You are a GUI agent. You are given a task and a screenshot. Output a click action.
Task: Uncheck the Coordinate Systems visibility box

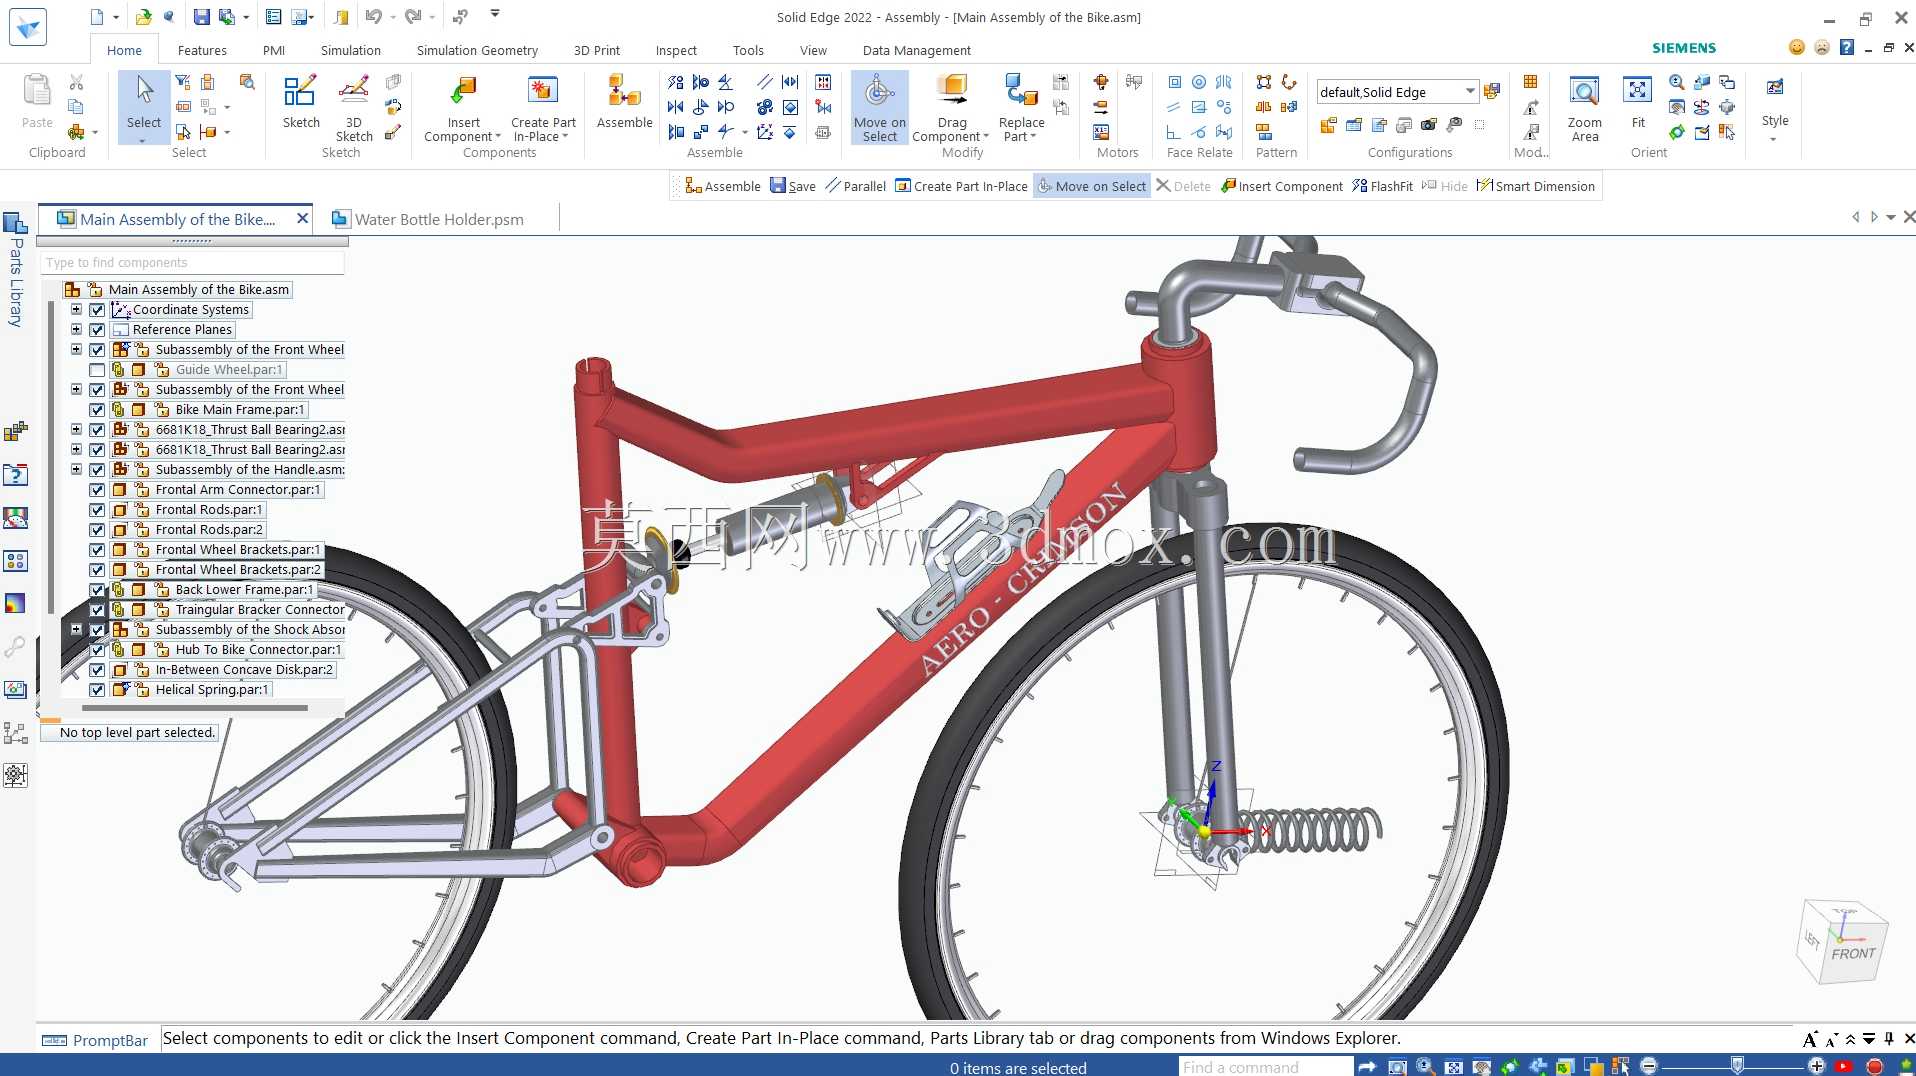[x=97, y=310]
